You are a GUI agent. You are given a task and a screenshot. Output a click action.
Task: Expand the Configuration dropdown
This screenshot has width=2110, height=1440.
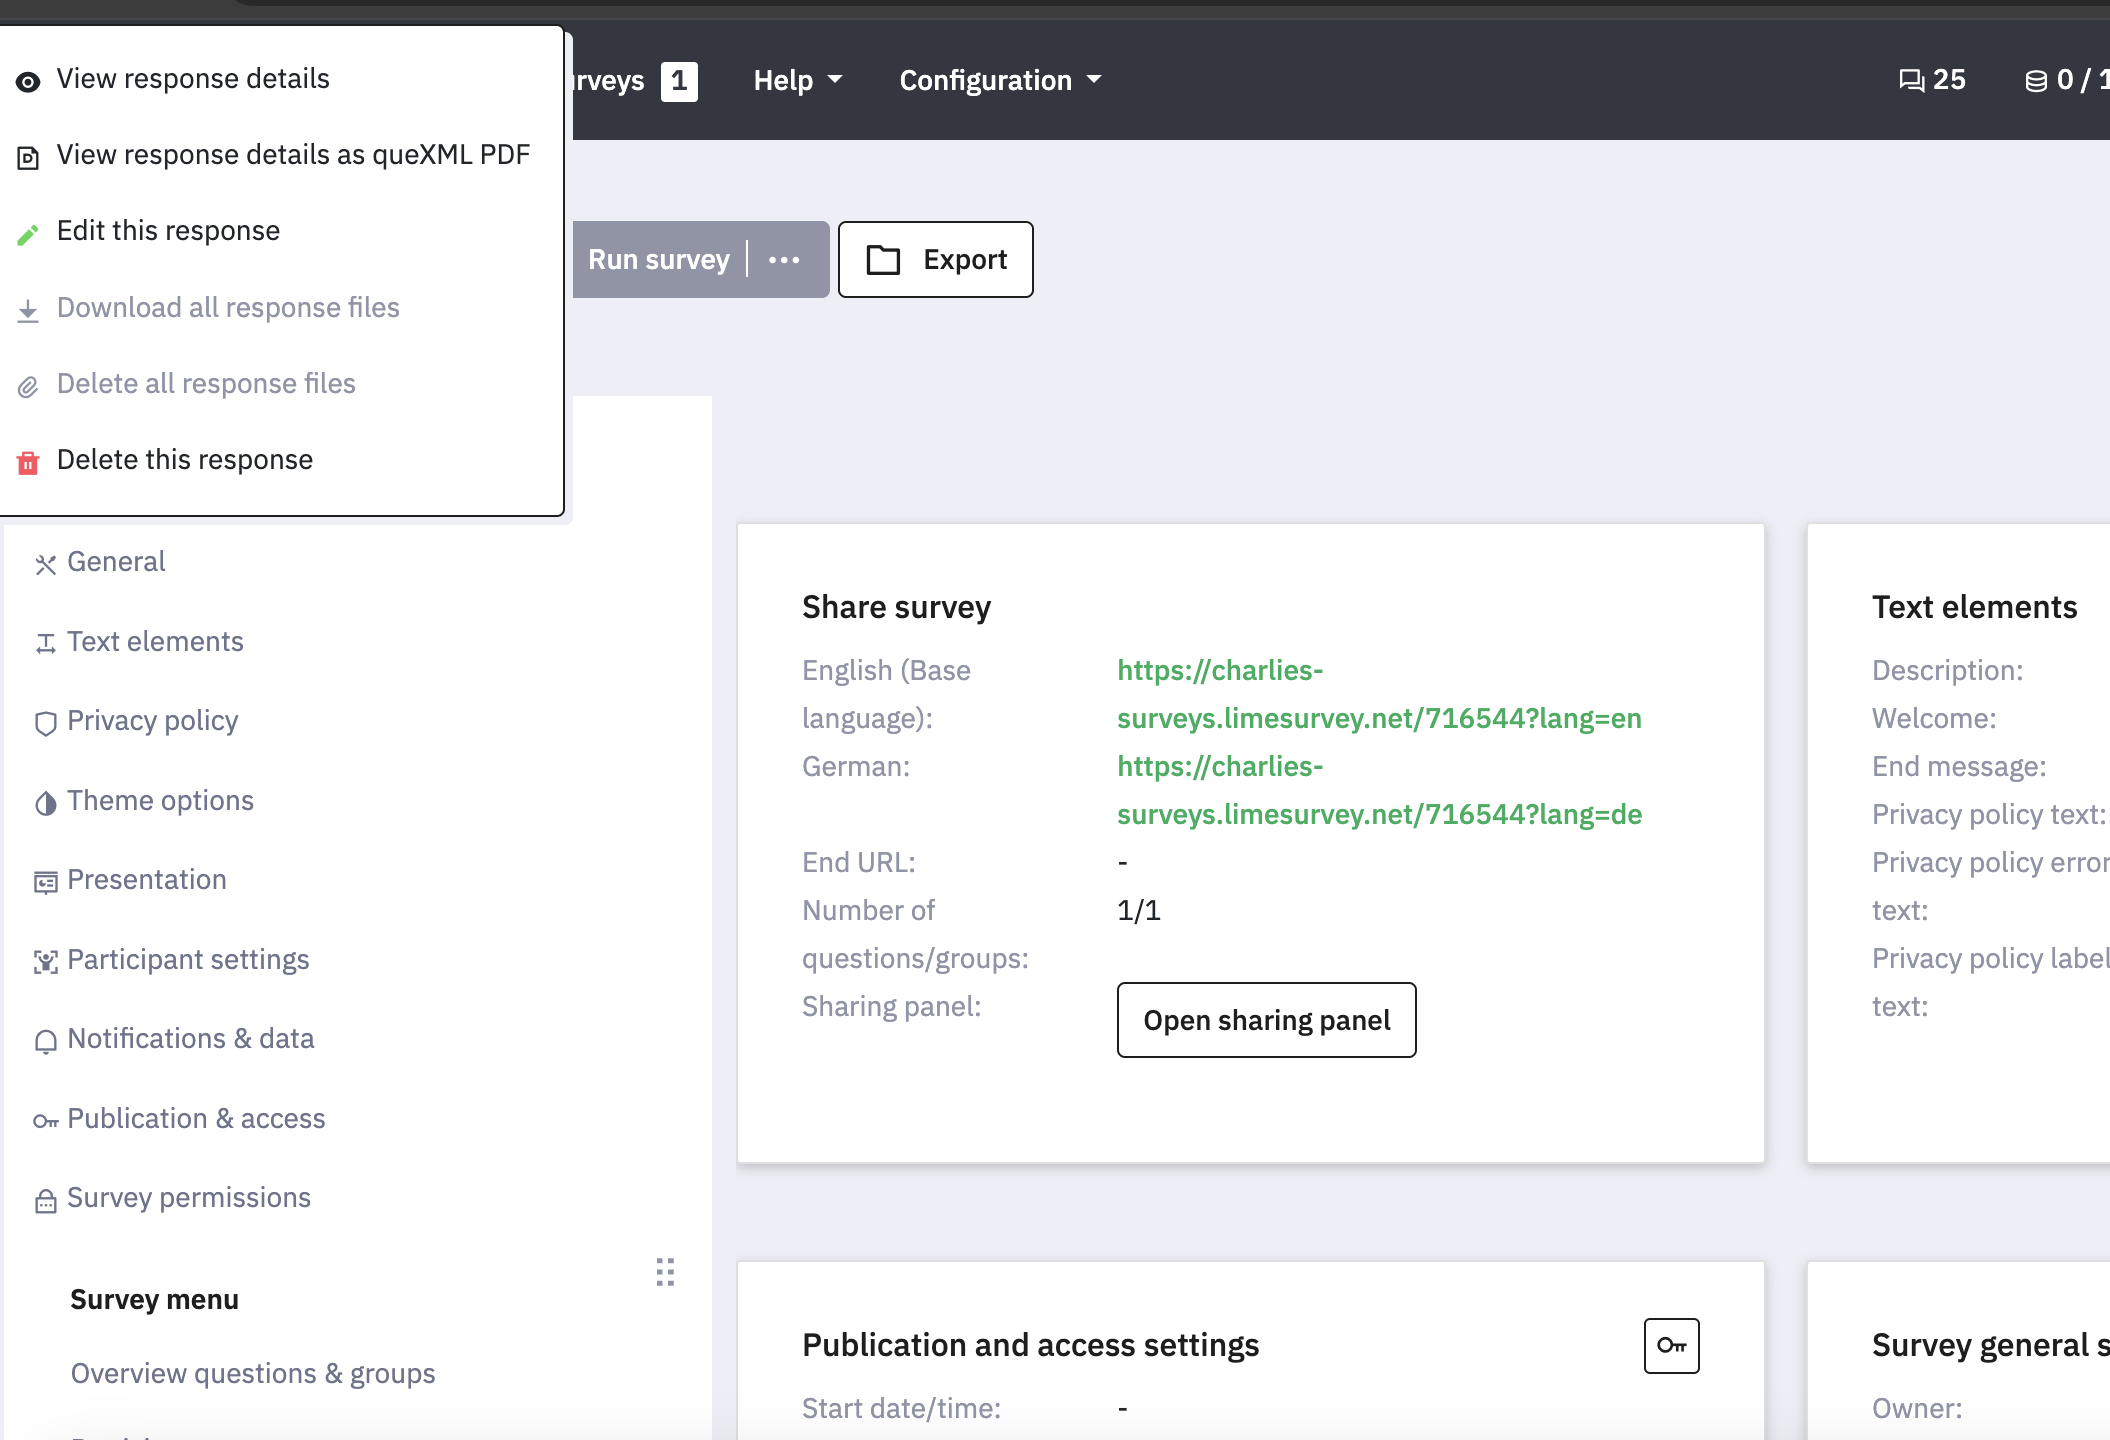[x=999, y=80]
